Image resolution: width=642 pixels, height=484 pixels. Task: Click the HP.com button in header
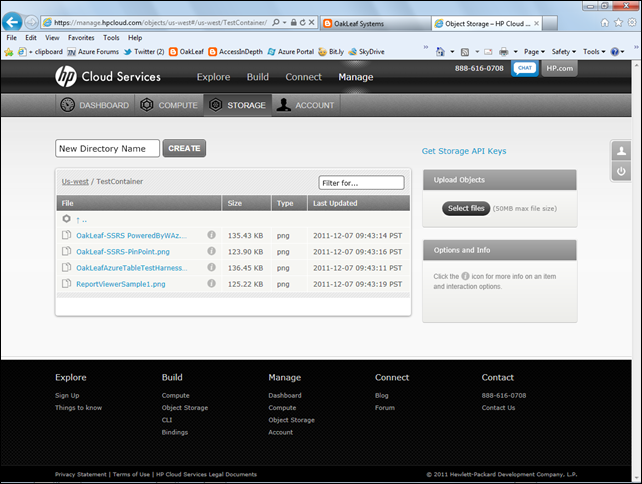559,68
